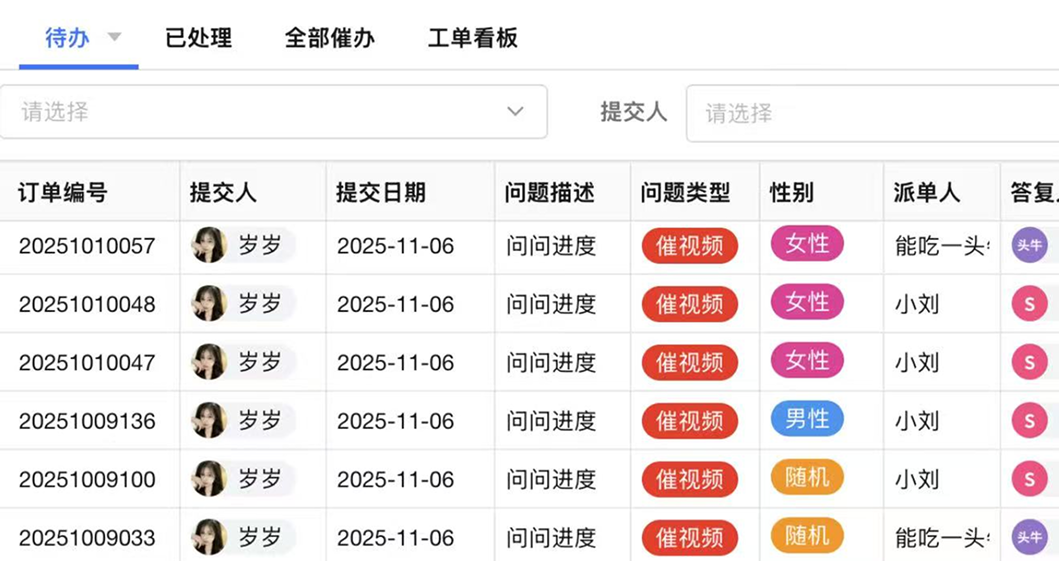Select order number 20251010047
This screenshot has width=1059, height=561.
tap(87, 363)
